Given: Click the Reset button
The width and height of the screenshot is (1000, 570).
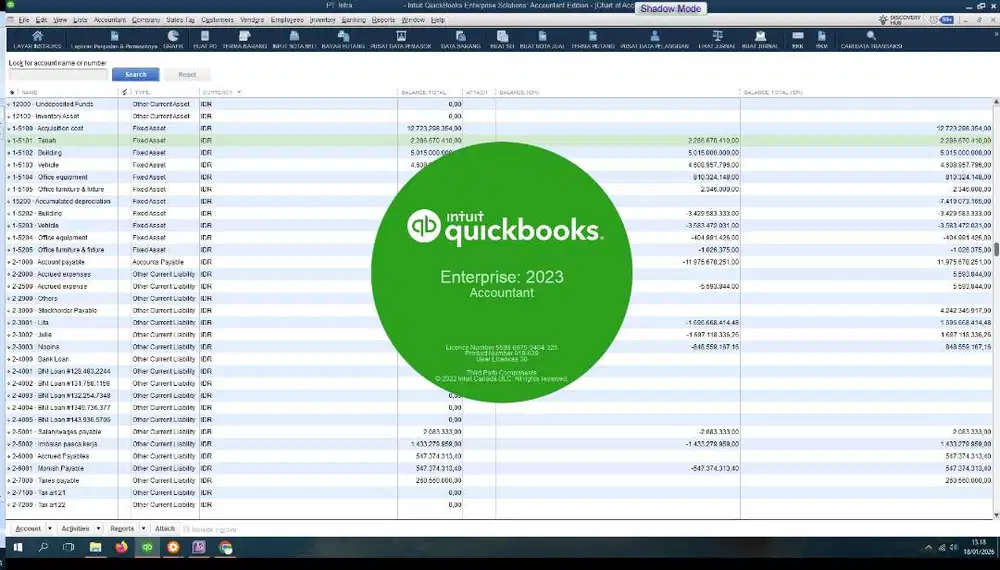Looking at the screenshot, I should [187, 75].
